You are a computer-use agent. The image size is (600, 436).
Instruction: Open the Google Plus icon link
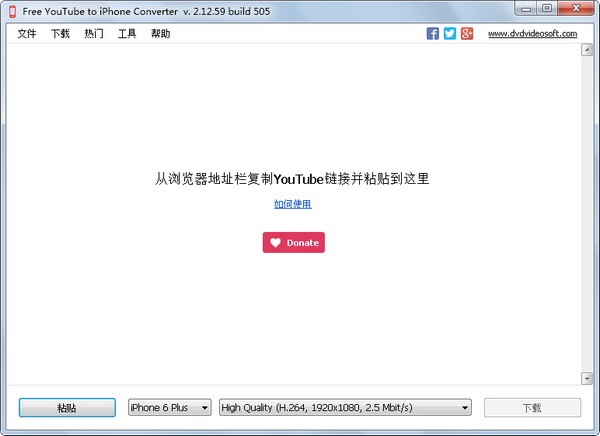(x=467, y=34)
